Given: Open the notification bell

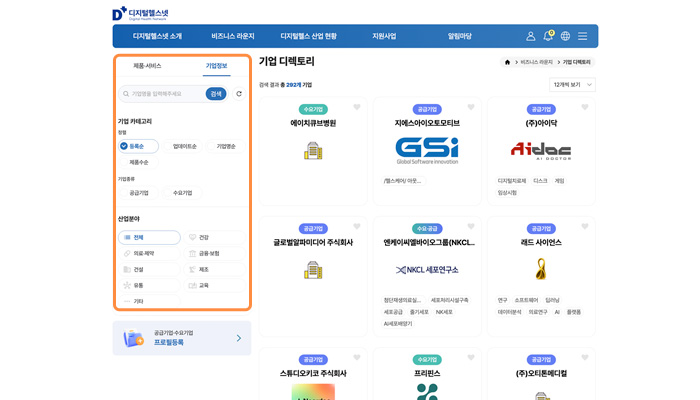Looking at the screenshot, I should click(x=548, y=36).
